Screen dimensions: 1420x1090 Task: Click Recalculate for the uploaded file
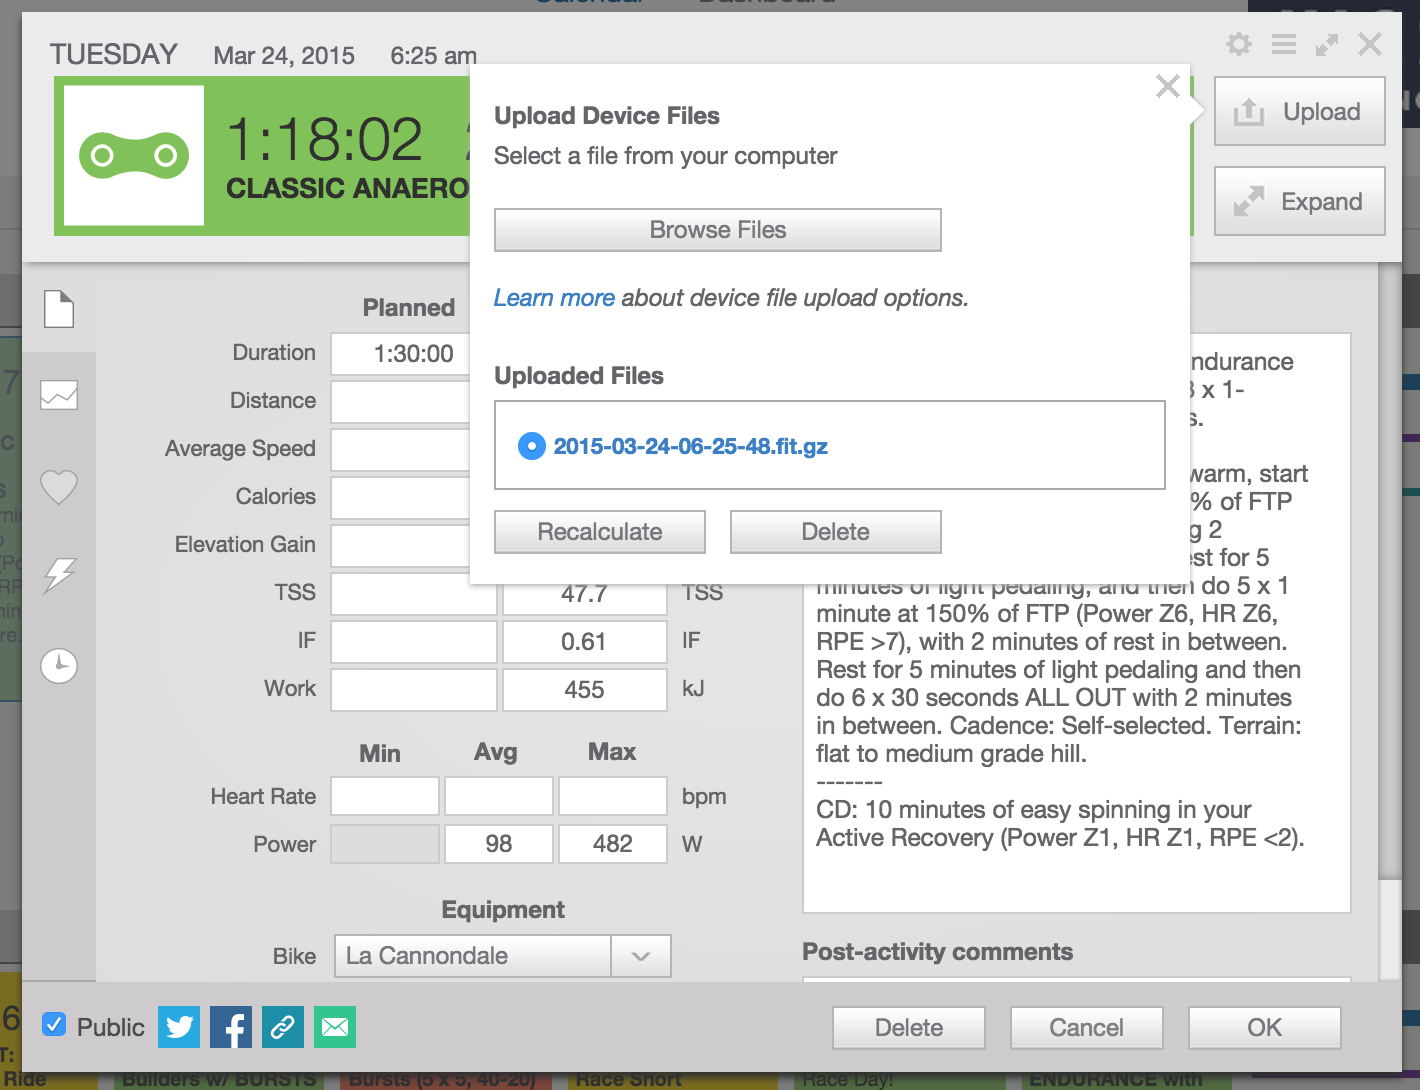(600, 532)
